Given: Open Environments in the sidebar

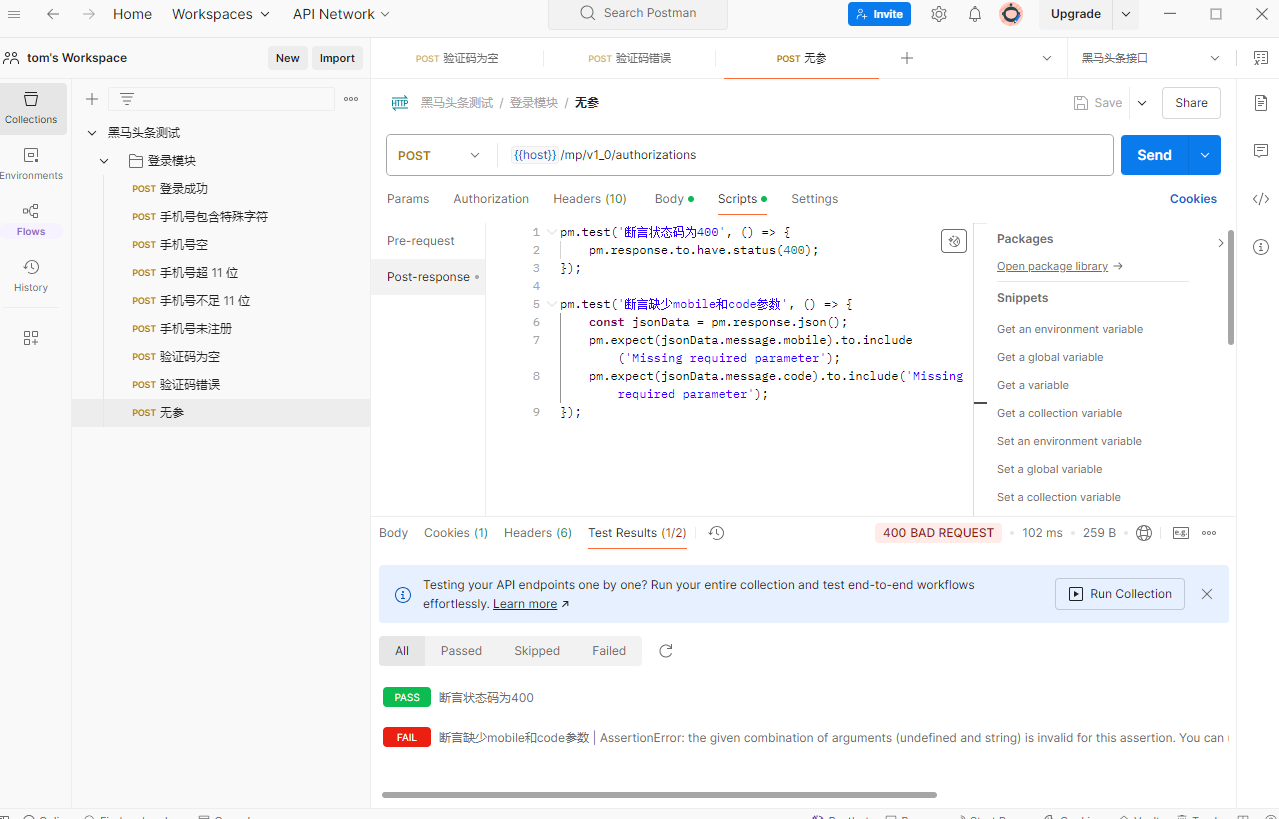Looking at the screenshot, I should point(31,164).
